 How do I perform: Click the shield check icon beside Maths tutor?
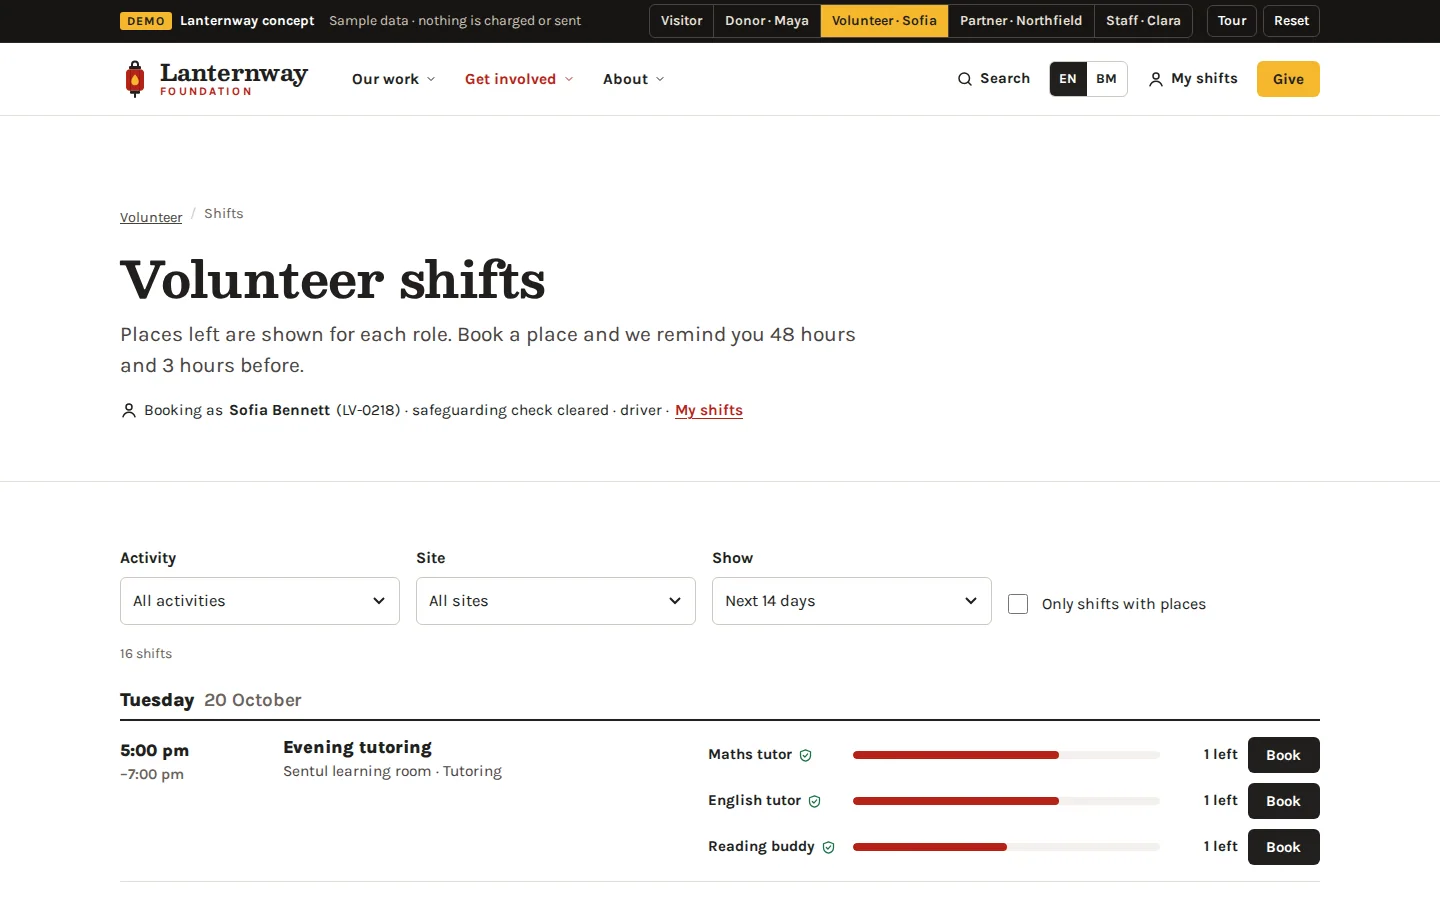806,755
